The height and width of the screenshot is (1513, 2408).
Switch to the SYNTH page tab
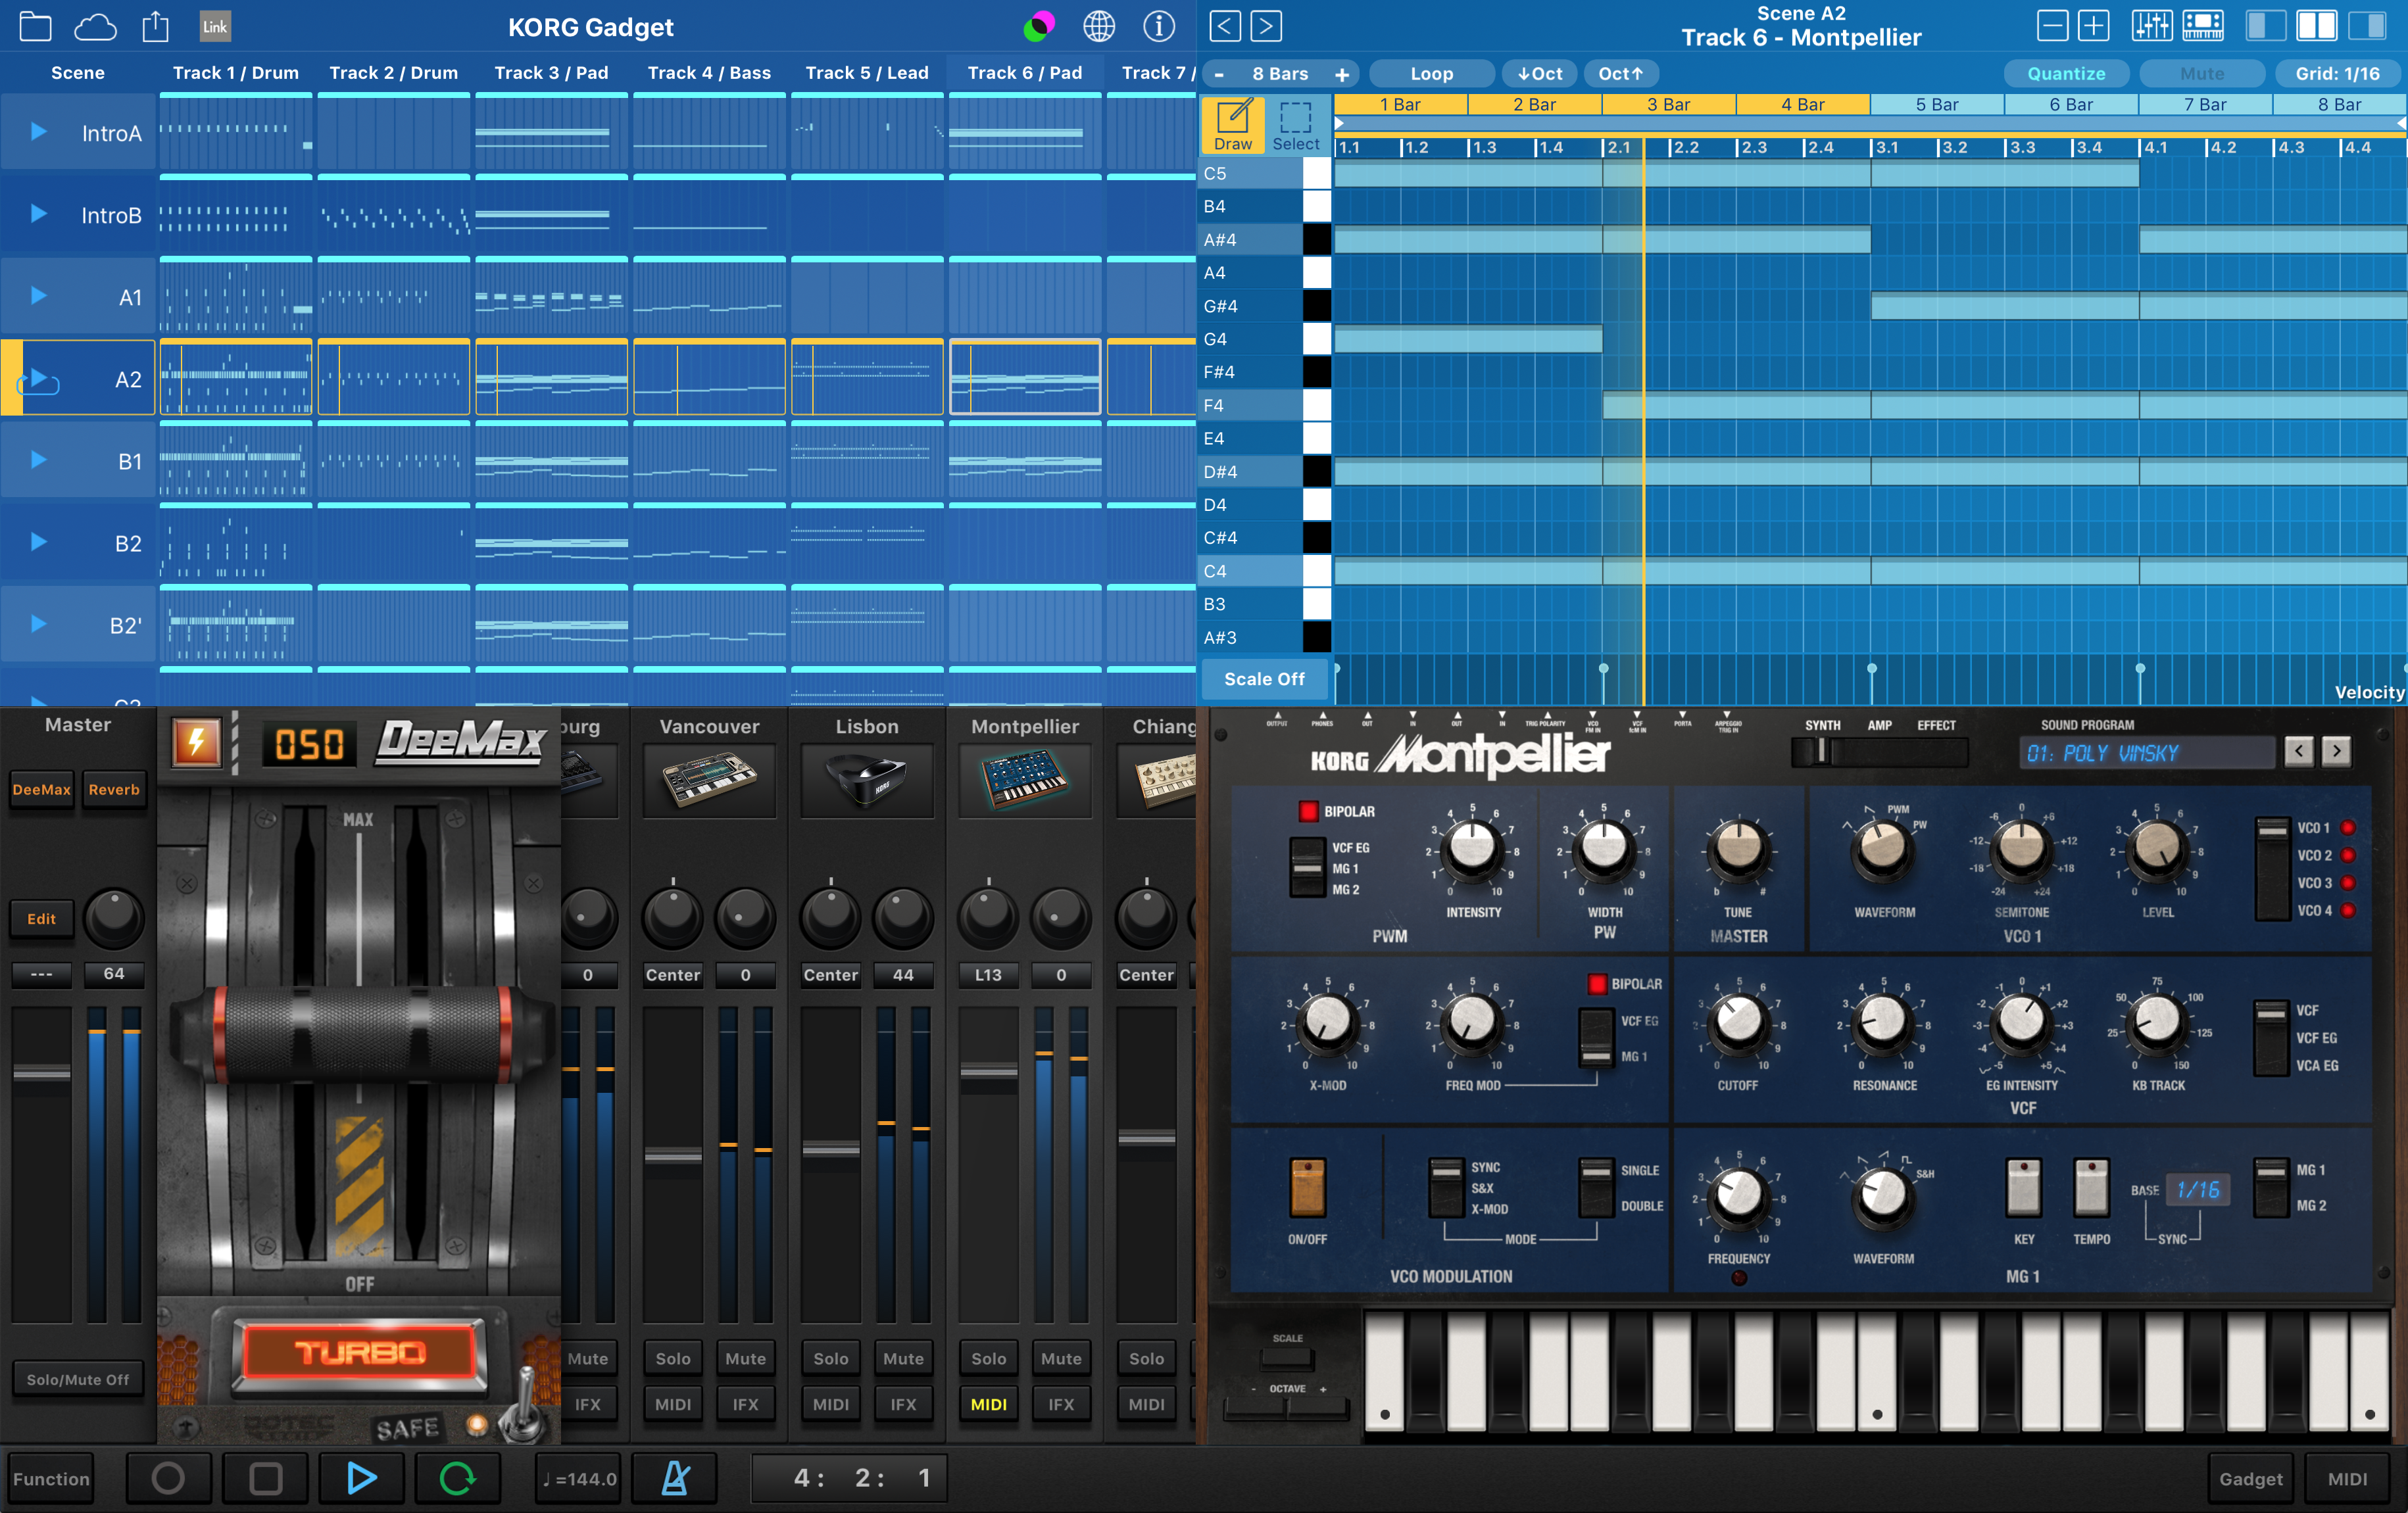coord(1822,726)
